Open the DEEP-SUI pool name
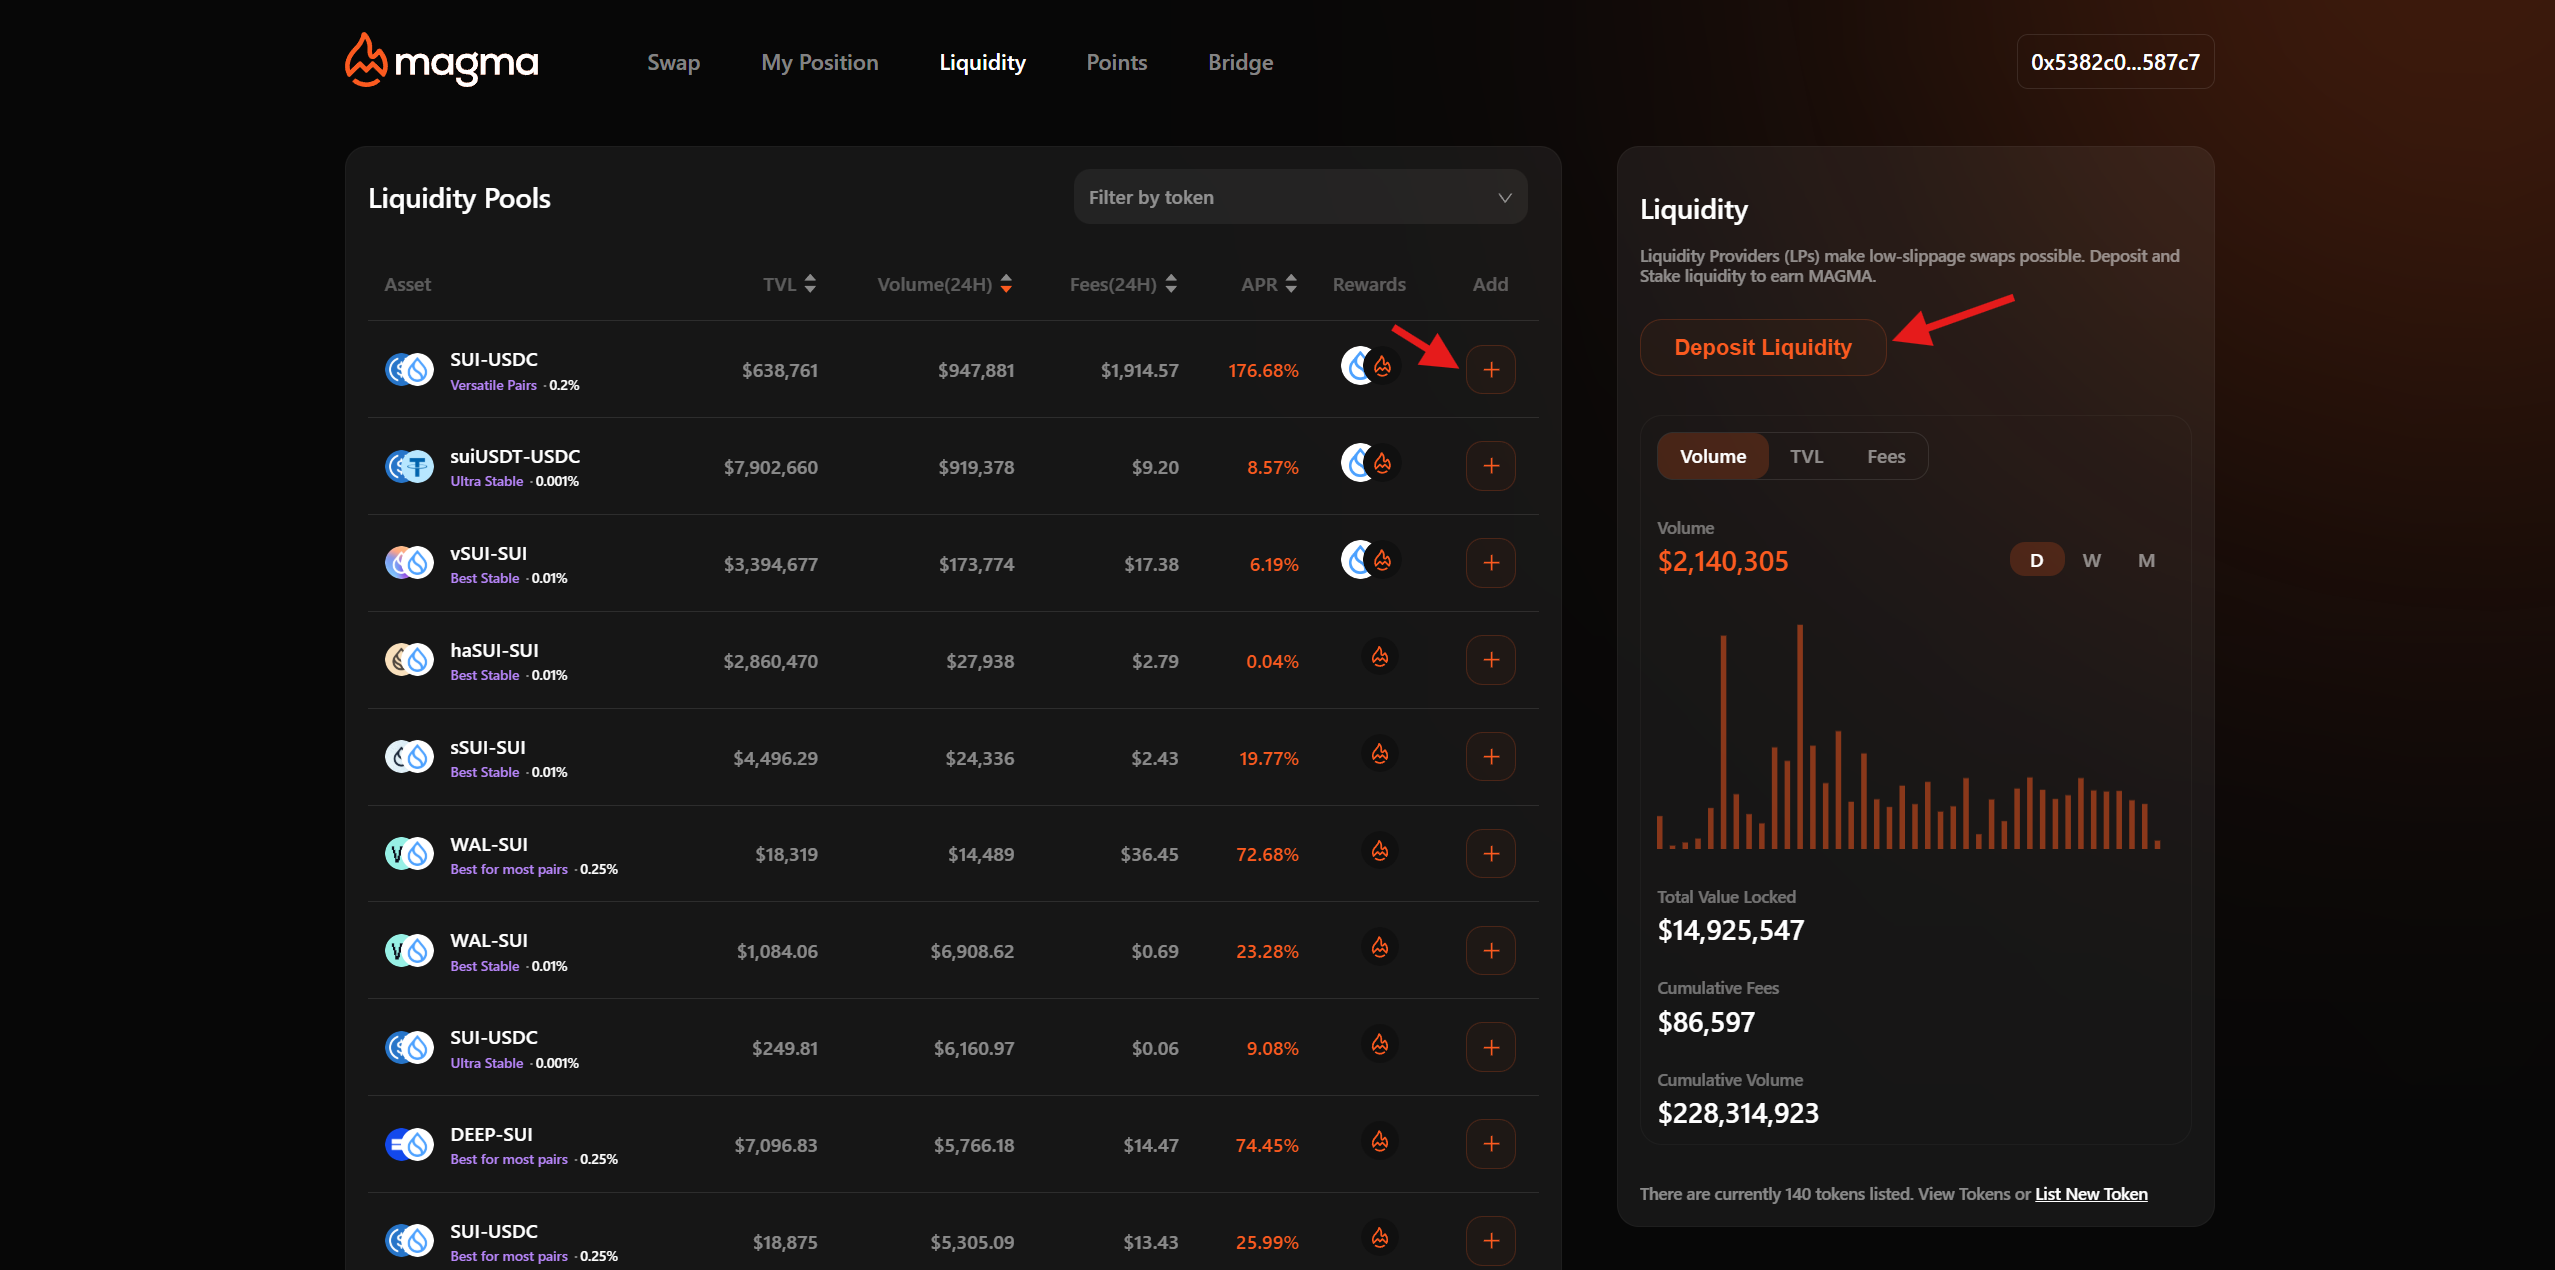This screenshot has height=1270, width=2555. (x=491, y=1134)
